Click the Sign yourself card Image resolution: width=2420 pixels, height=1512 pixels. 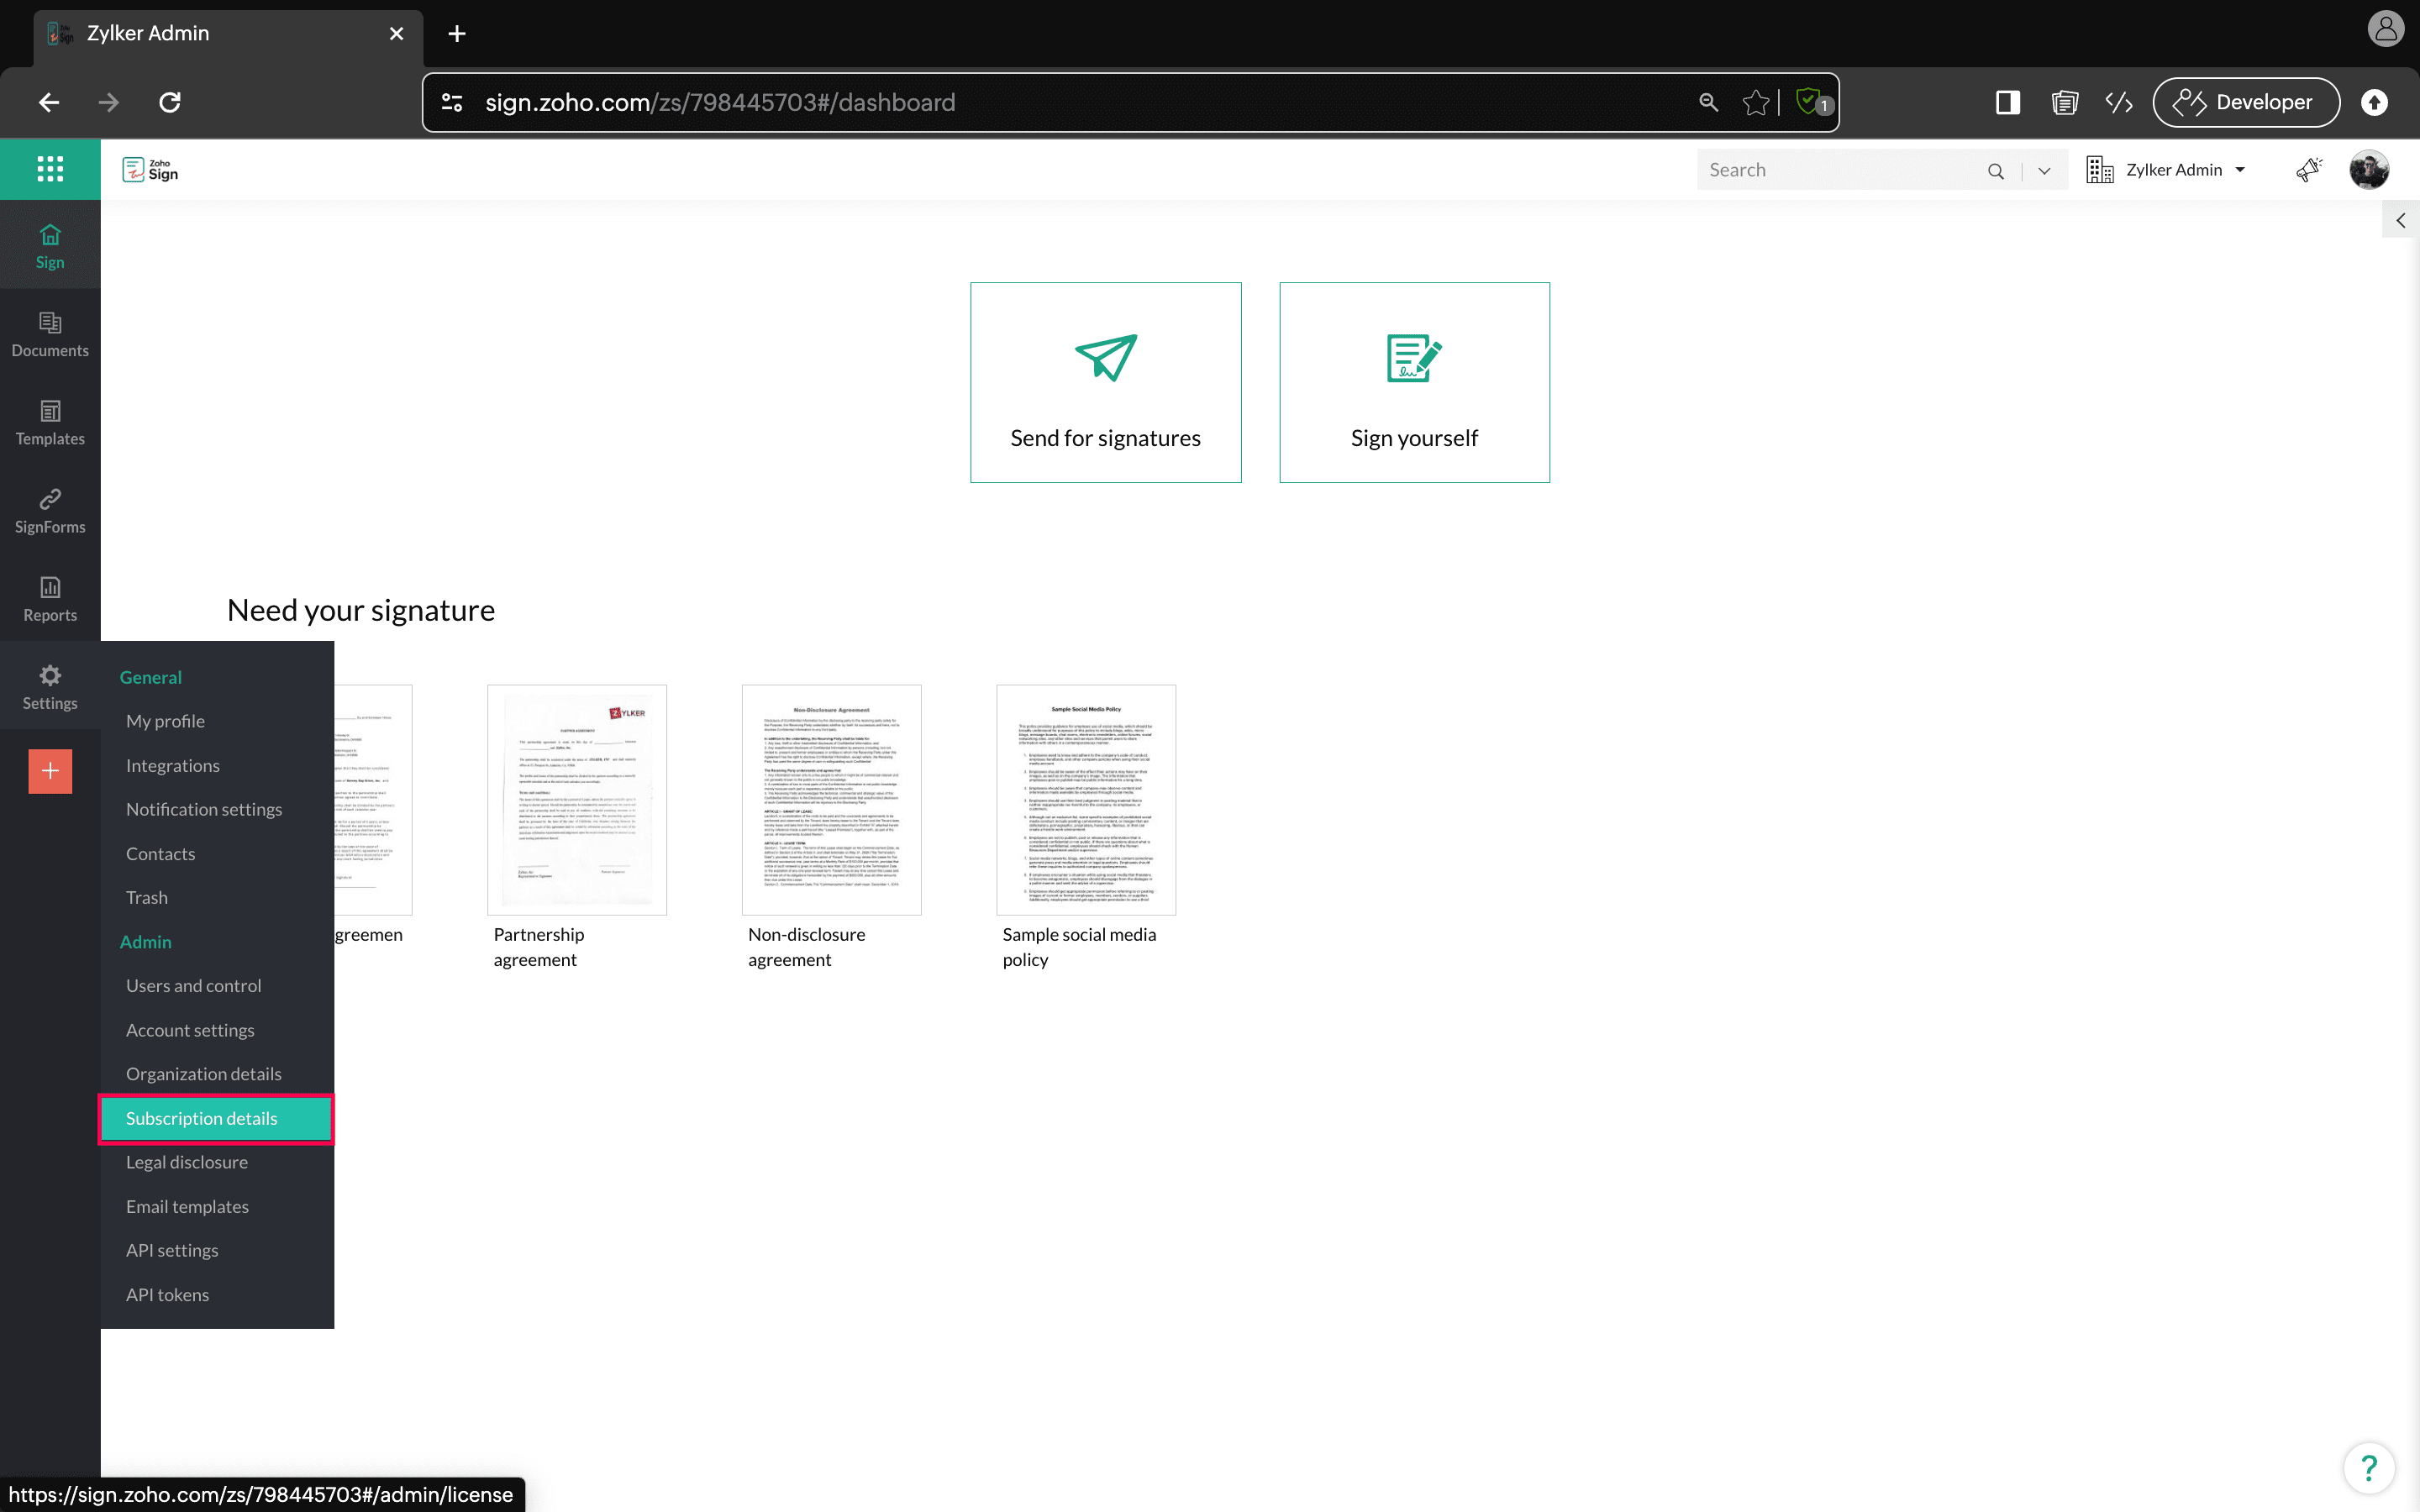tap(1414, 382)
